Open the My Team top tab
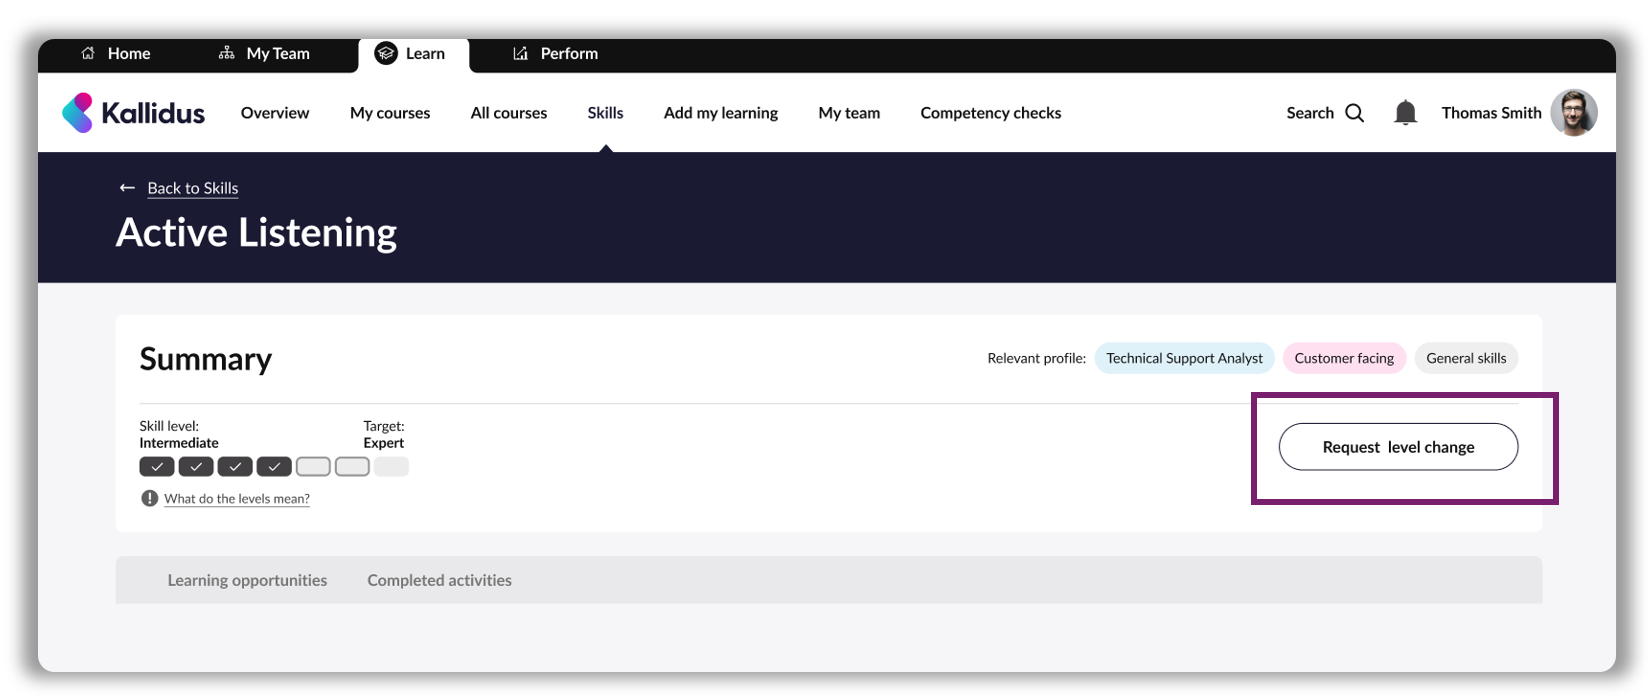This screenshot has height=699, width=1648. coord(264,54)
